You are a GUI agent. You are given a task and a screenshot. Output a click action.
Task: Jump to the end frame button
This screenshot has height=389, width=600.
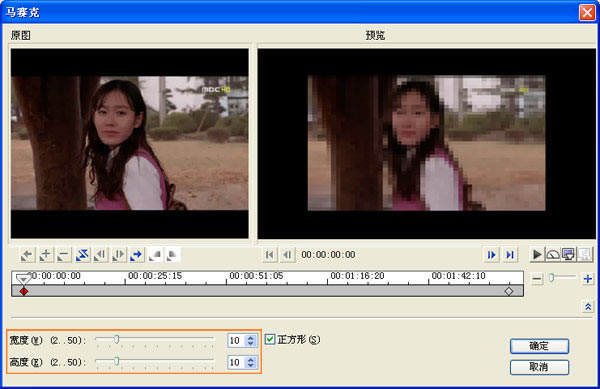(510, 255)
